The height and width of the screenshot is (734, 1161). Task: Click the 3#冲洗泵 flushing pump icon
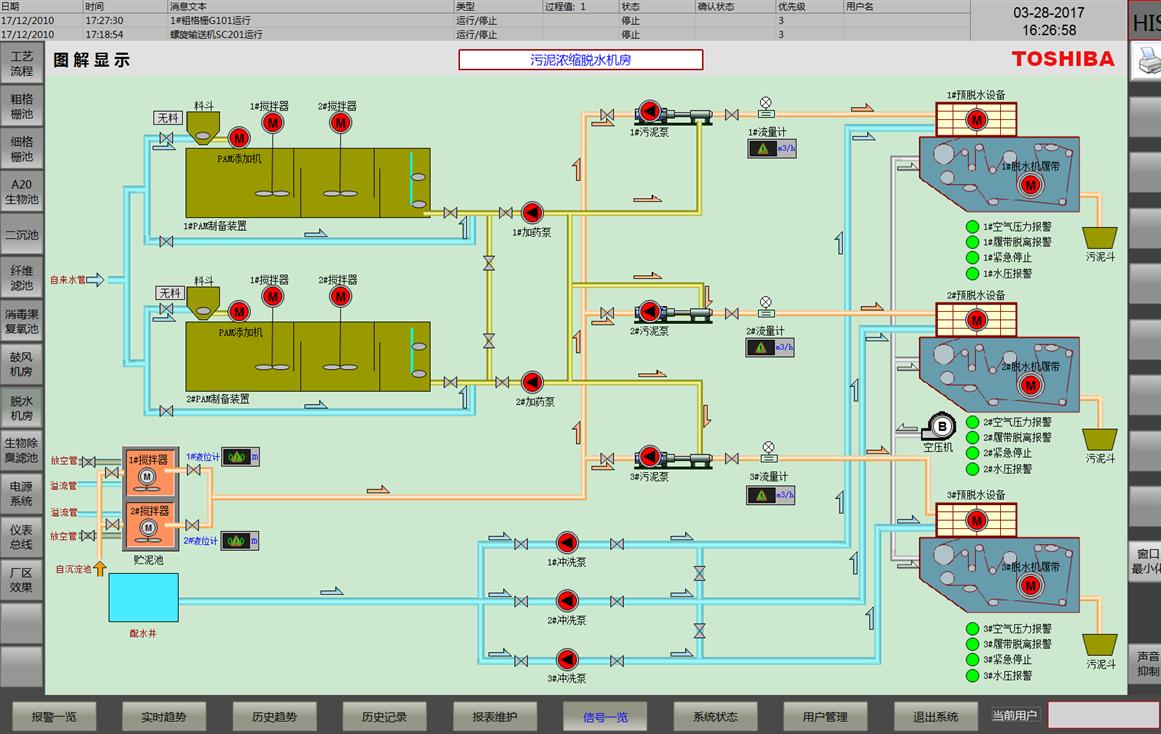coord(567,659)
